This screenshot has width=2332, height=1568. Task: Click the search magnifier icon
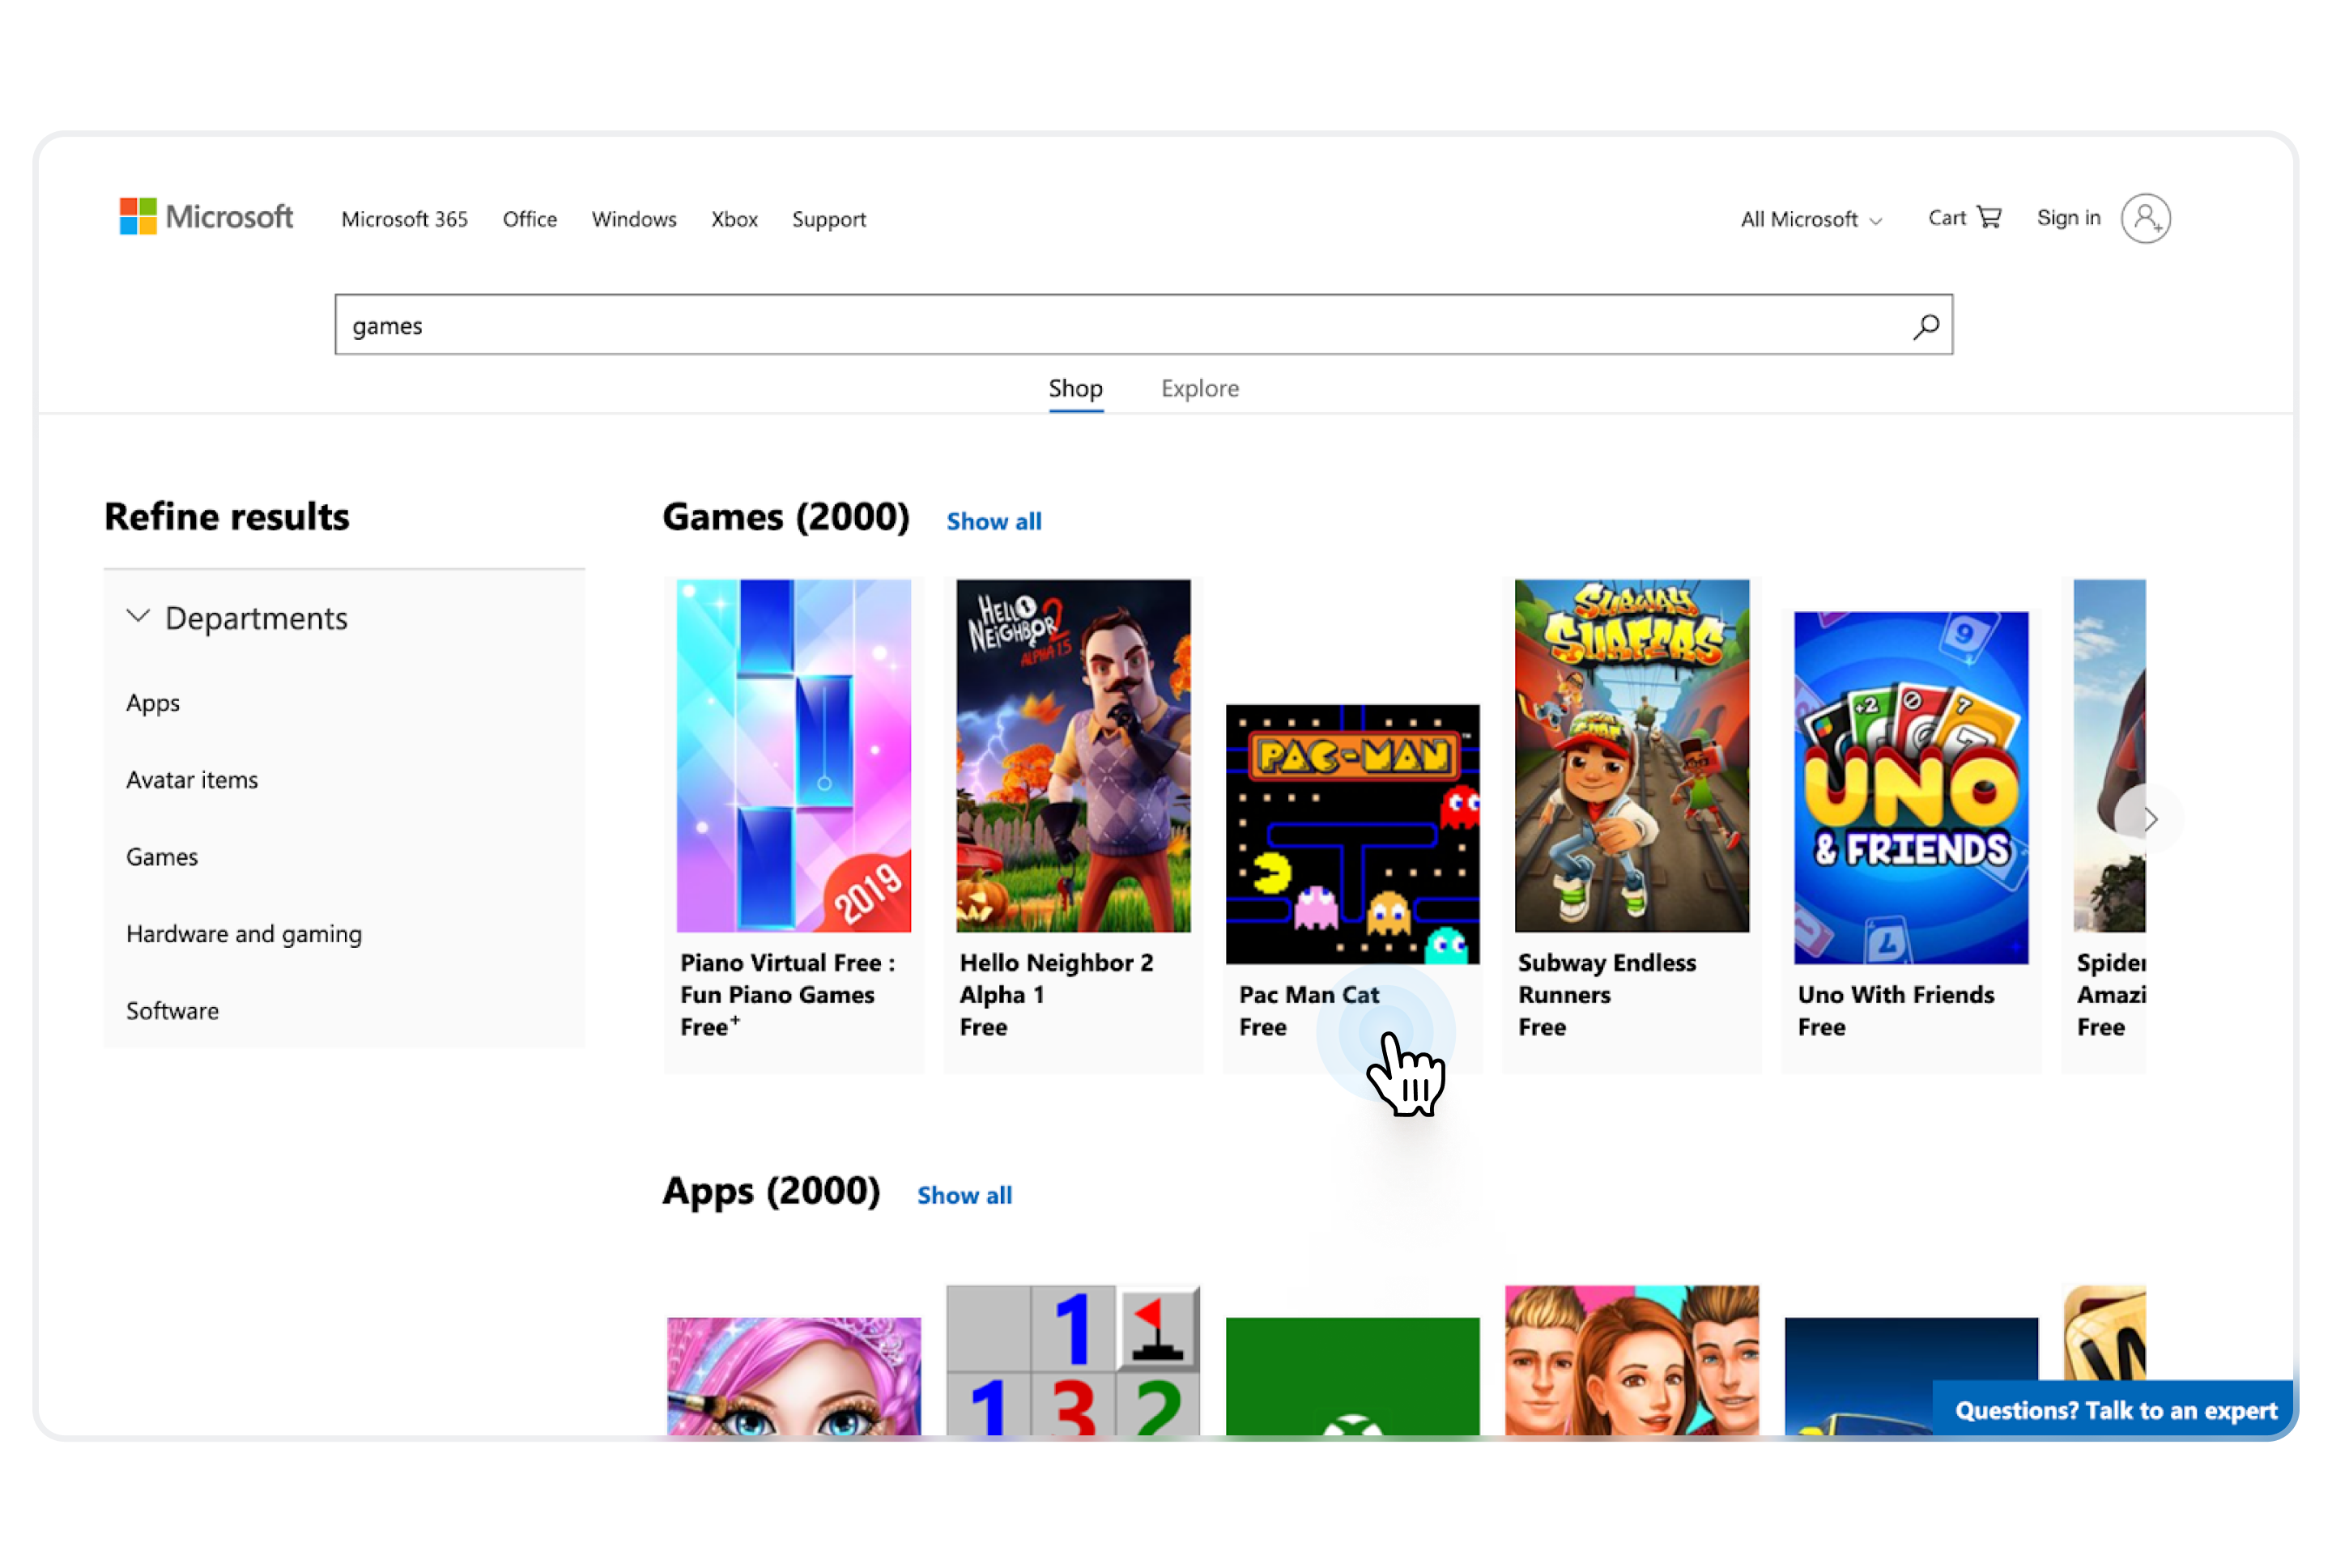(x=1926, y=326)
